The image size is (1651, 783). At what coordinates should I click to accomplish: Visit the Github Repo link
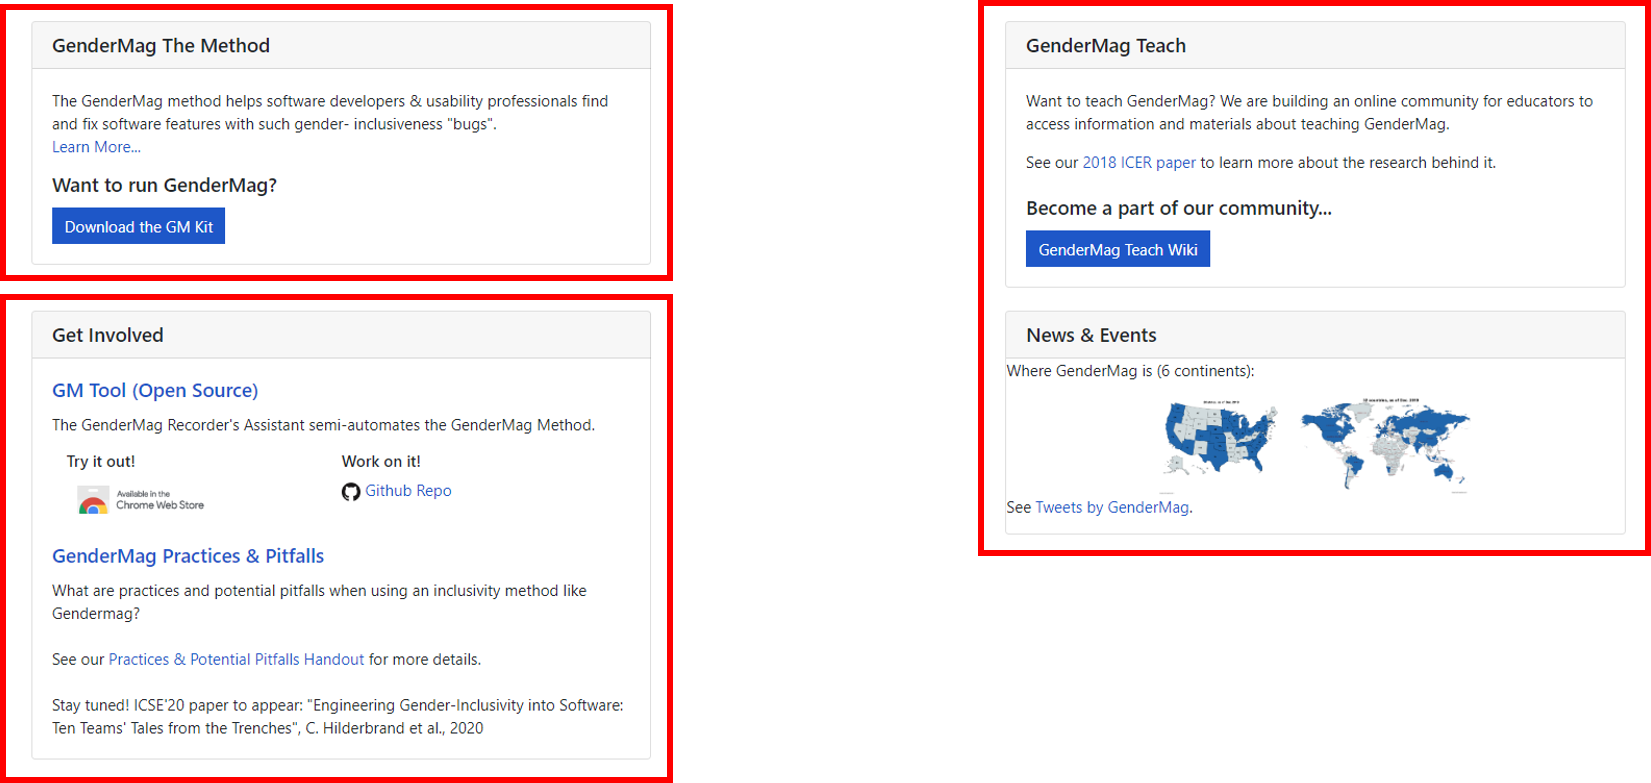tap(408, 491)
